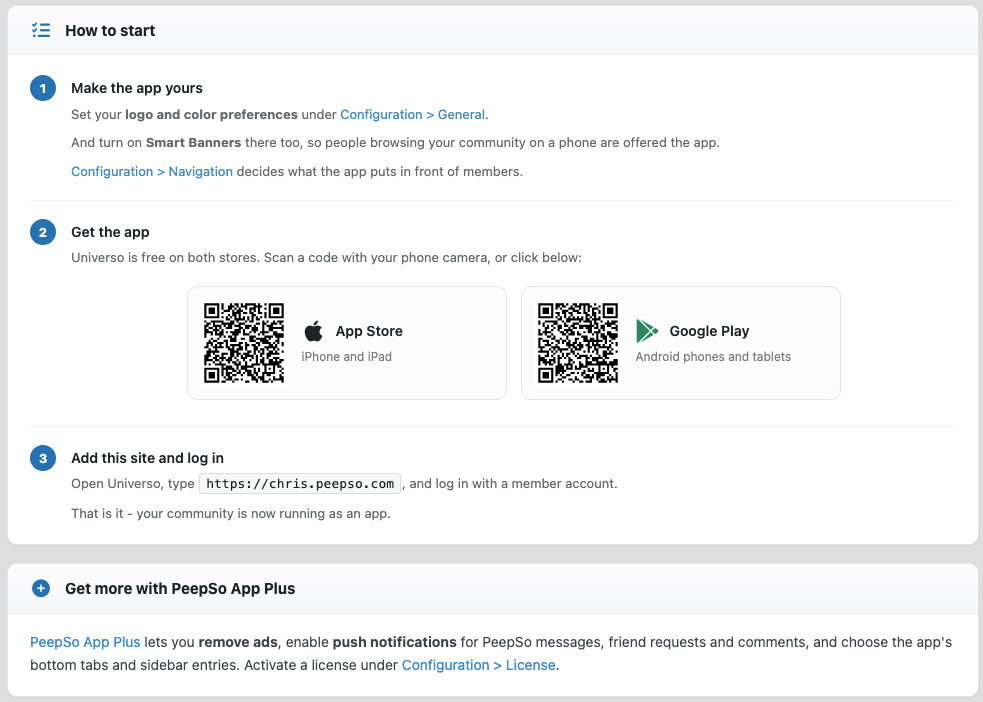Click the iPhone and iPad subtitle
The width and height of the screenshot is (983, 702).
click(346, 357)
